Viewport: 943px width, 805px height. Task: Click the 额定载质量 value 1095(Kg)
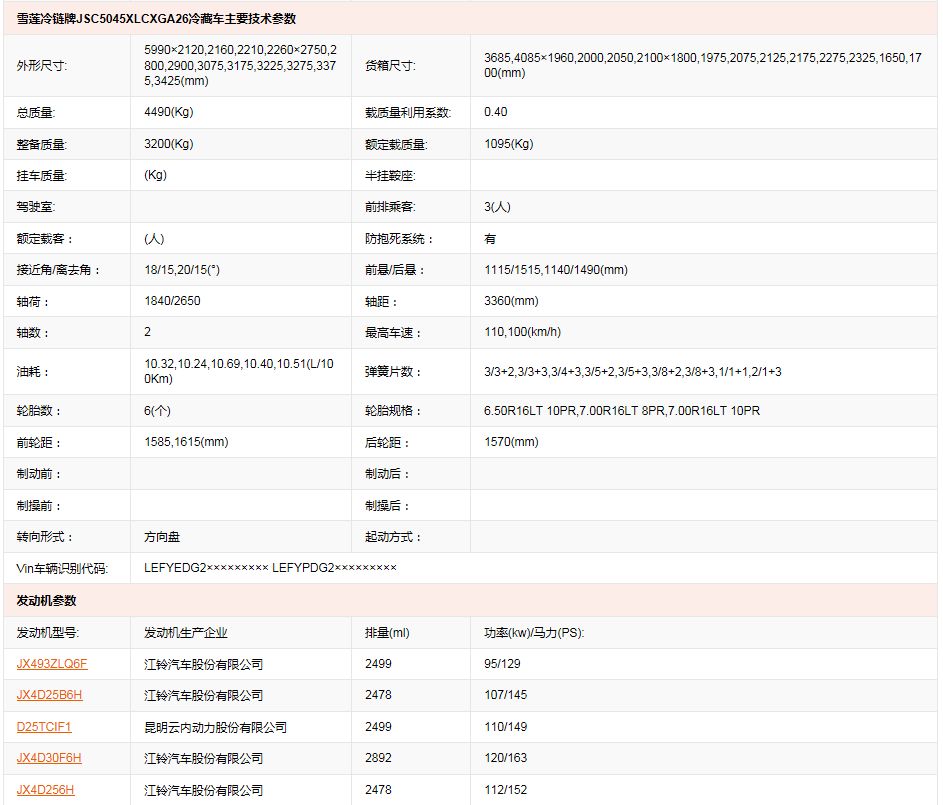click(x=508, y=144)
